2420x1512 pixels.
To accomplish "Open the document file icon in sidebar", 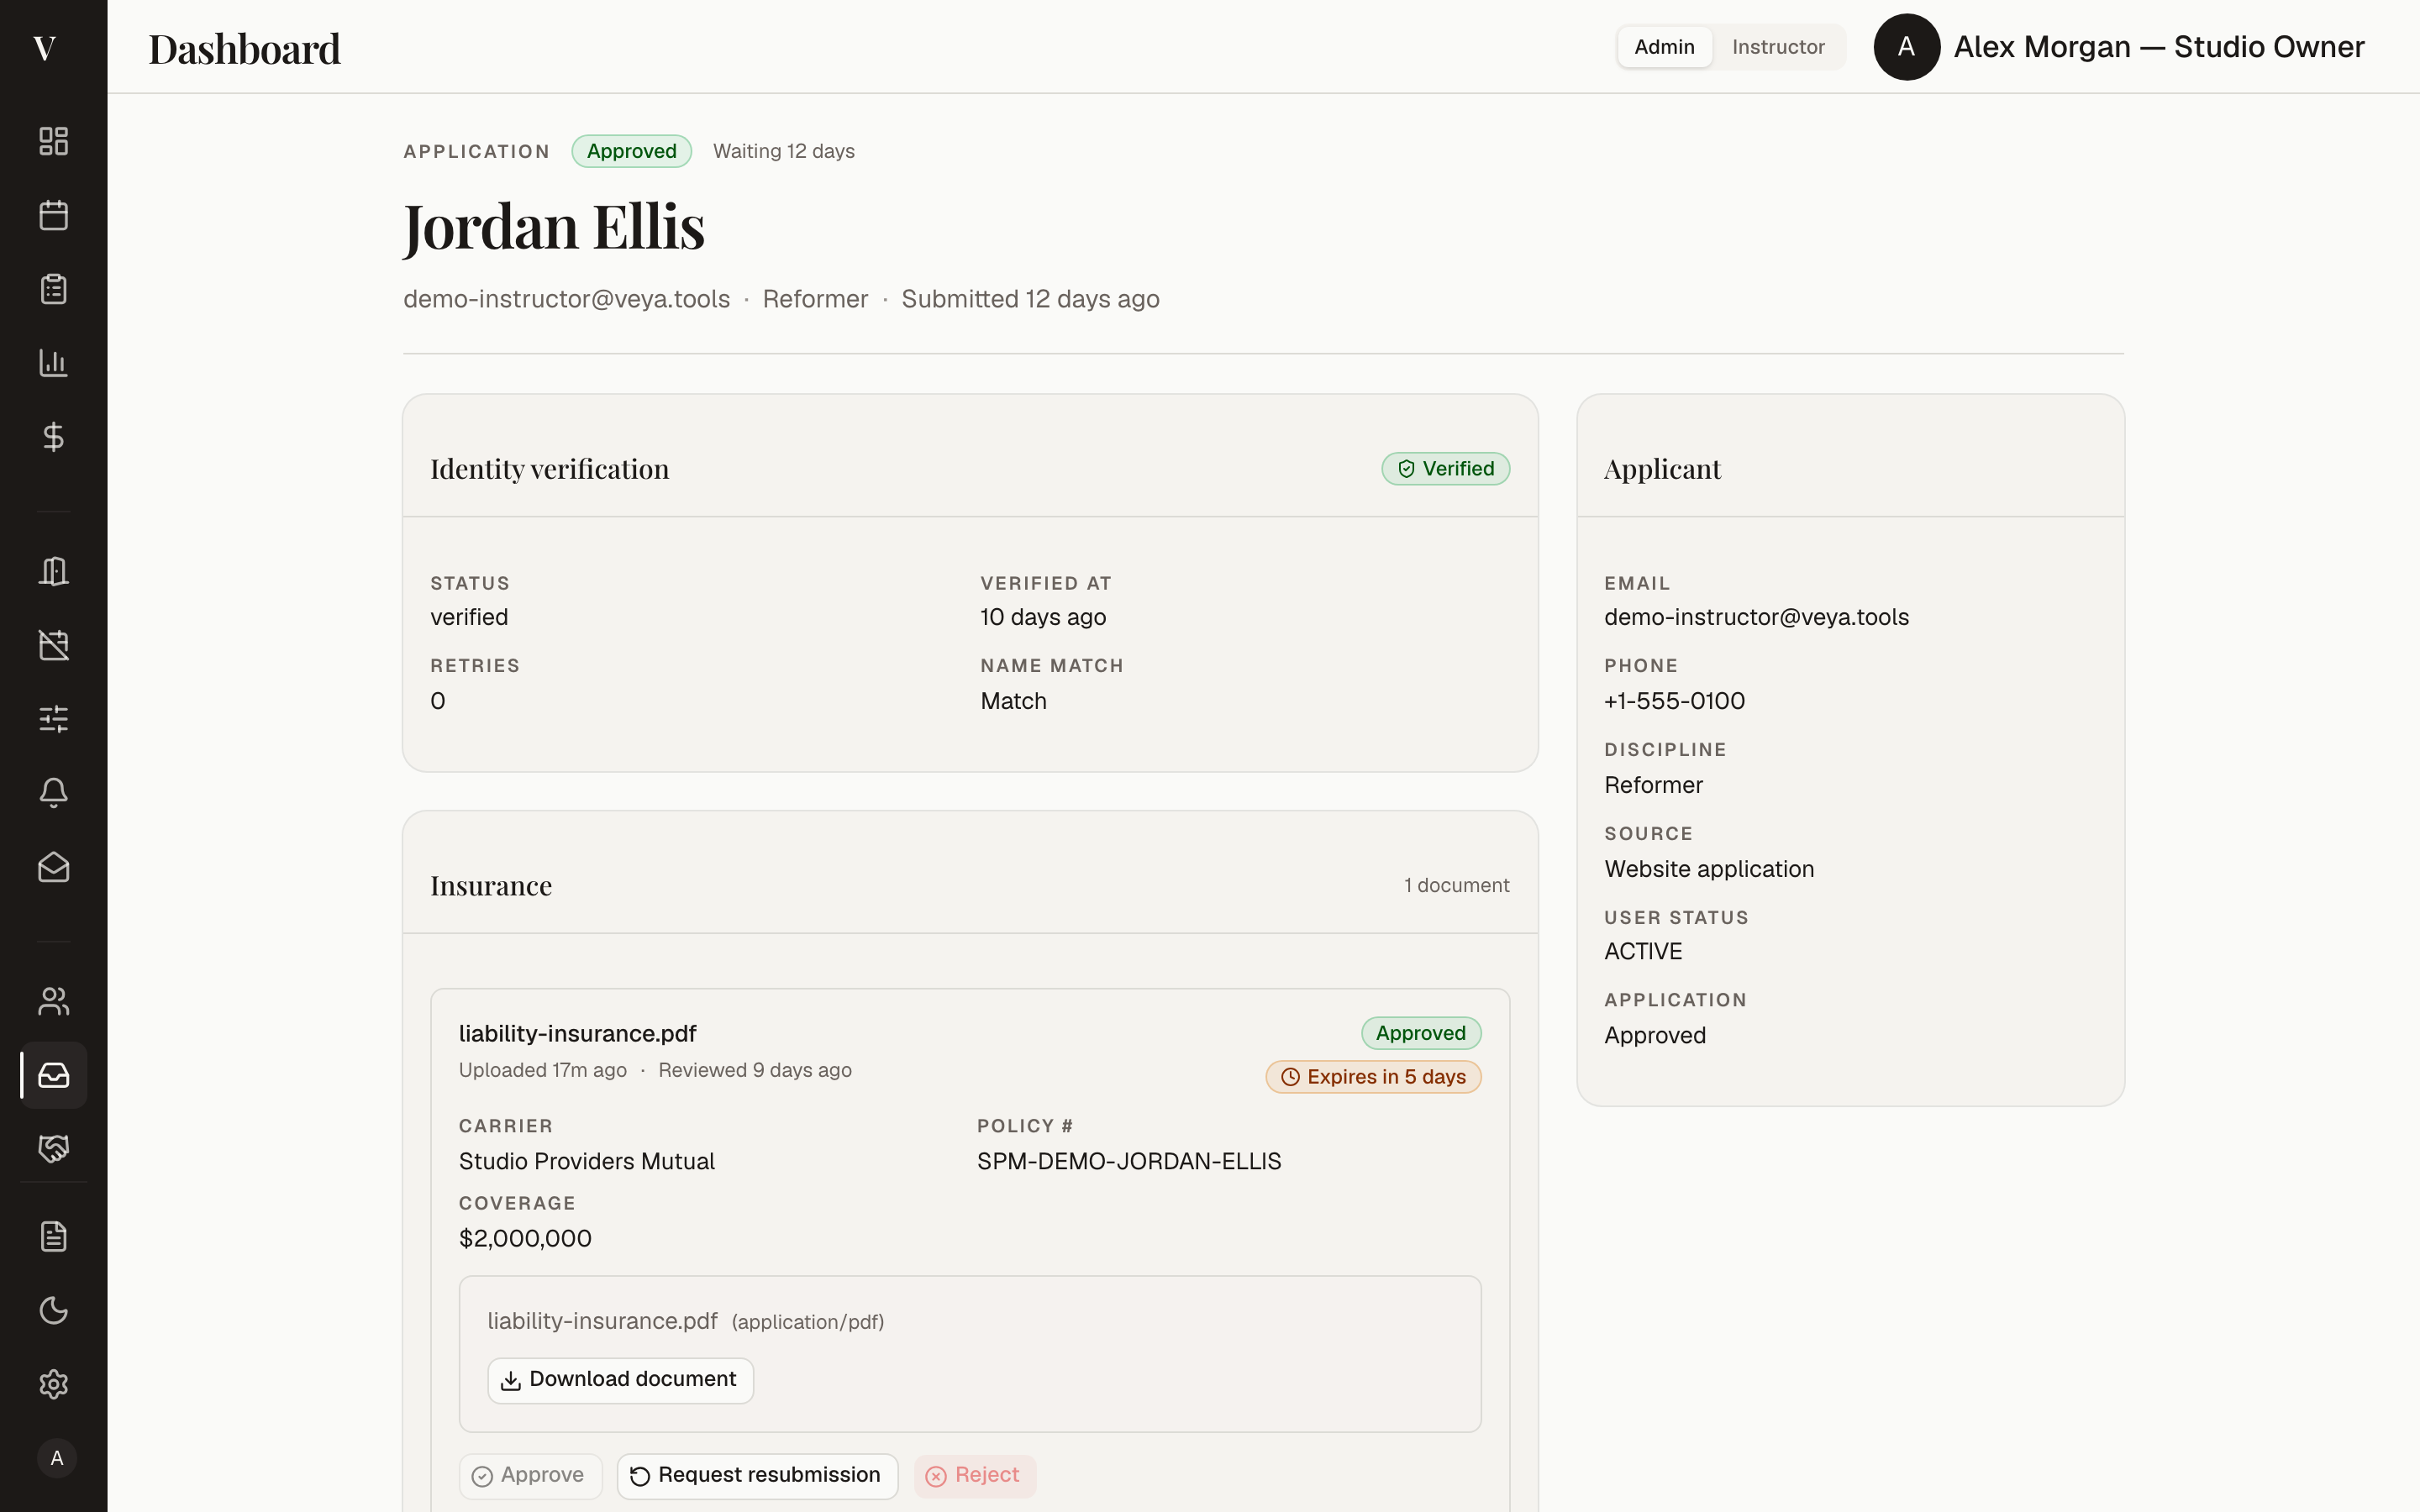I will pyautogui.click(x=54, y=1237).
